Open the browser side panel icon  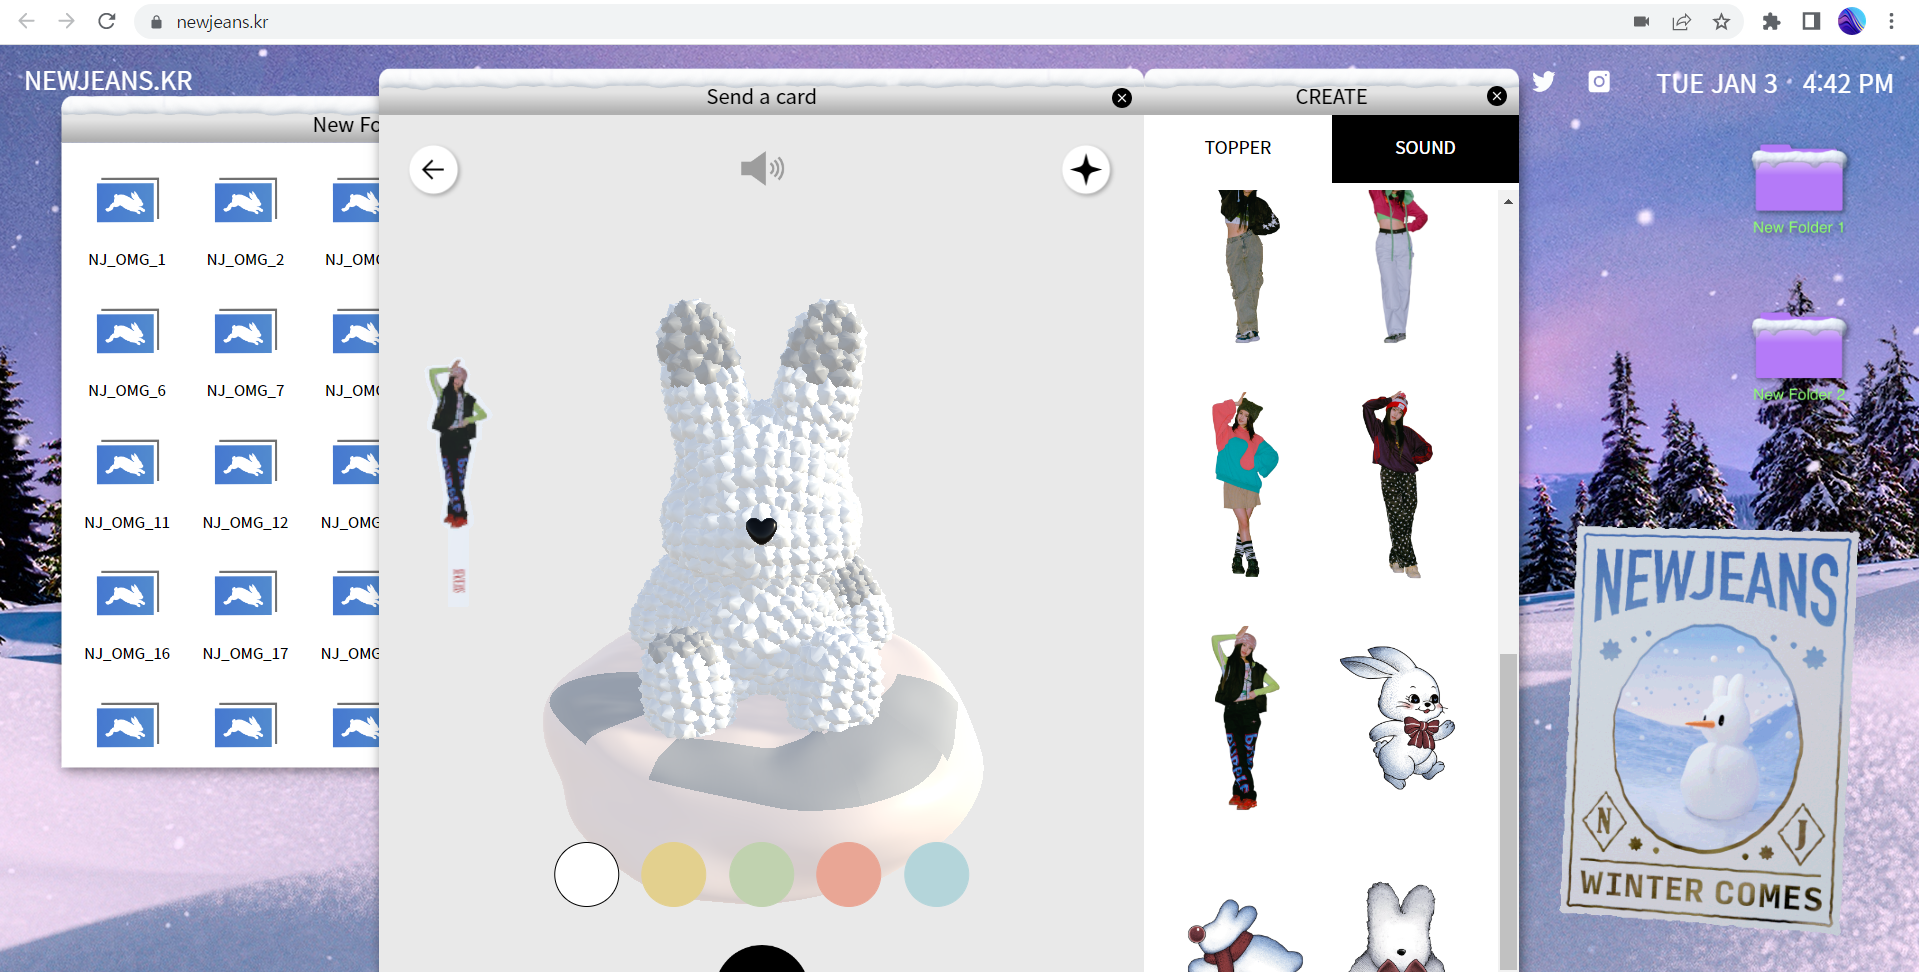point(1811,22)
